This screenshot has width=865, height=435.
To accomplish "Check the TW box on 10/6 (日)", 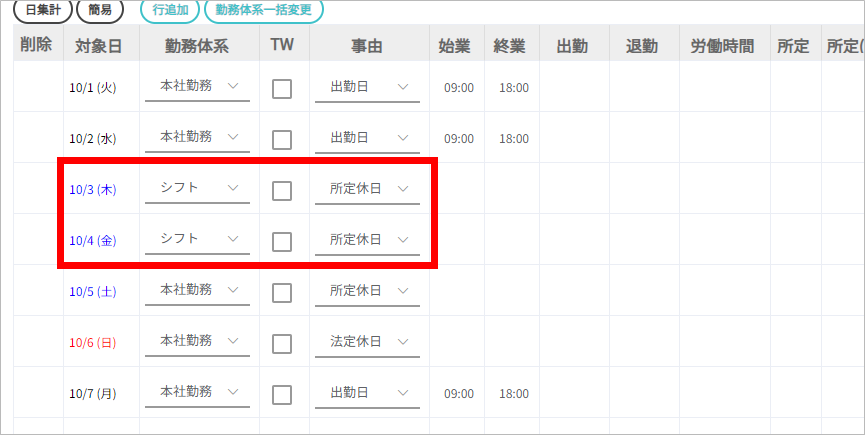I will click(x=282, y=343).
